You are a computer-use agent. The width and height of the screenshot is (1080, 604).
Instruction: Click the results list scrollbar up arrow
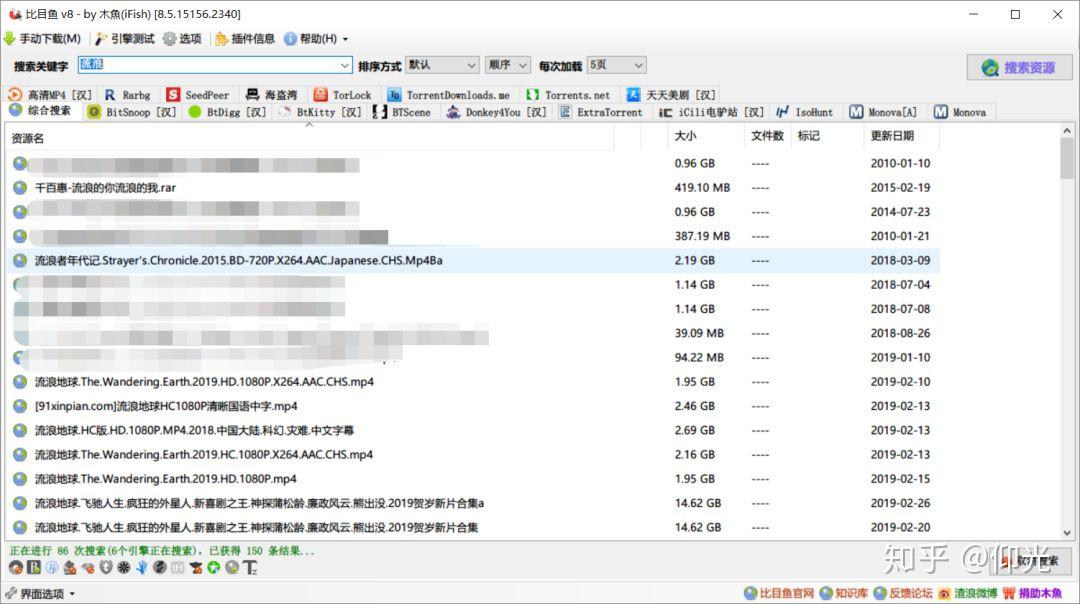point(1067,131)
